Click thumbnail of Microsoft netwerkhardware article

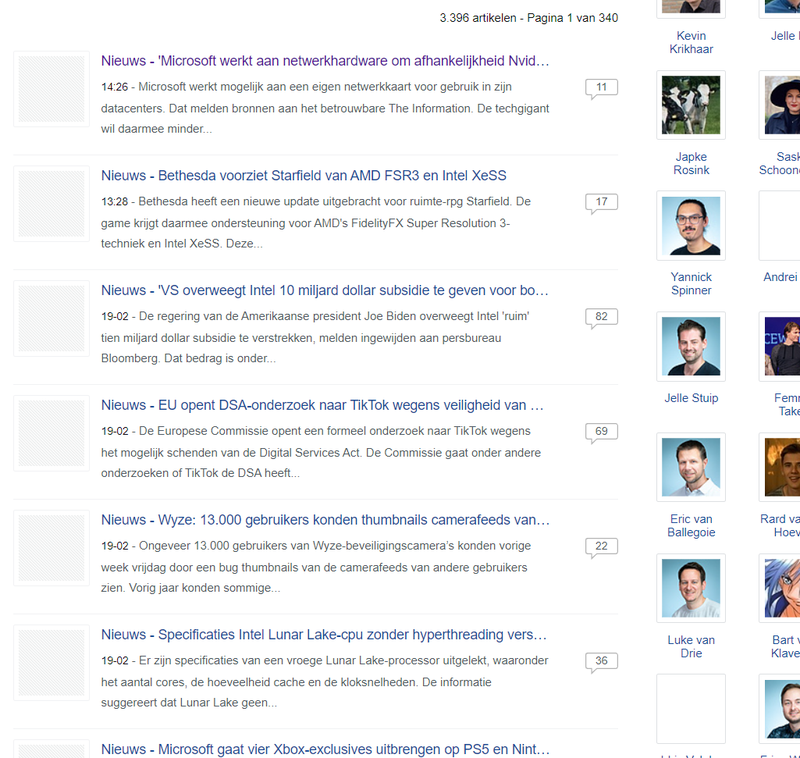[x=52, y=89]
